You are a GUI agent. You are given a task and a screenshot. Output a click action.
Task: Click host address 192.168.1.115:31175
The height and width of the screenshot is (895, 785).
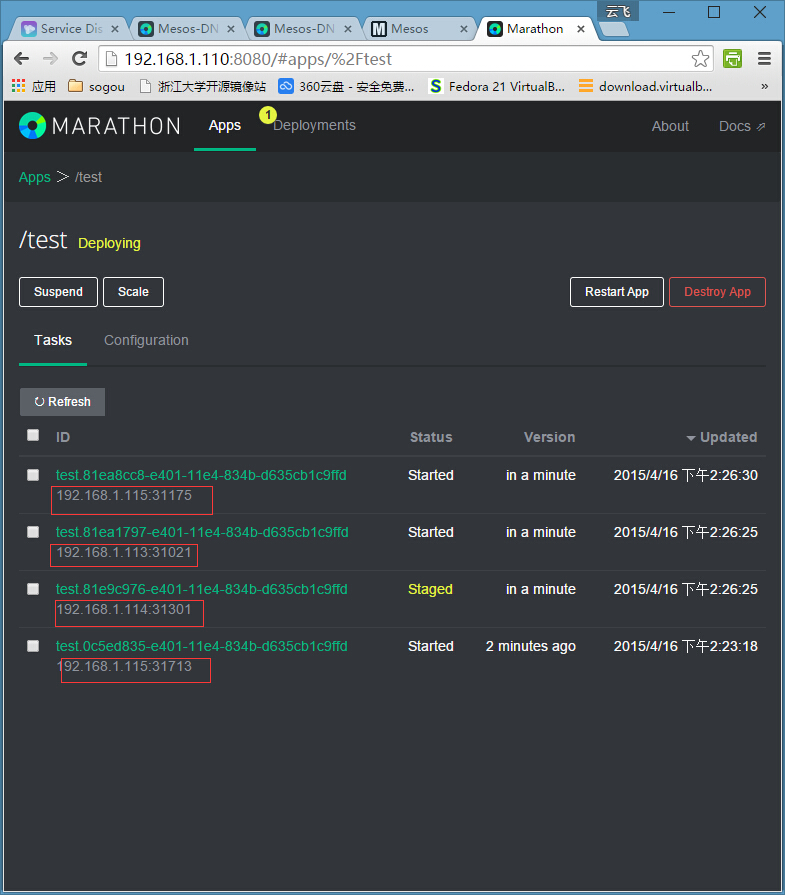(124, 495)
